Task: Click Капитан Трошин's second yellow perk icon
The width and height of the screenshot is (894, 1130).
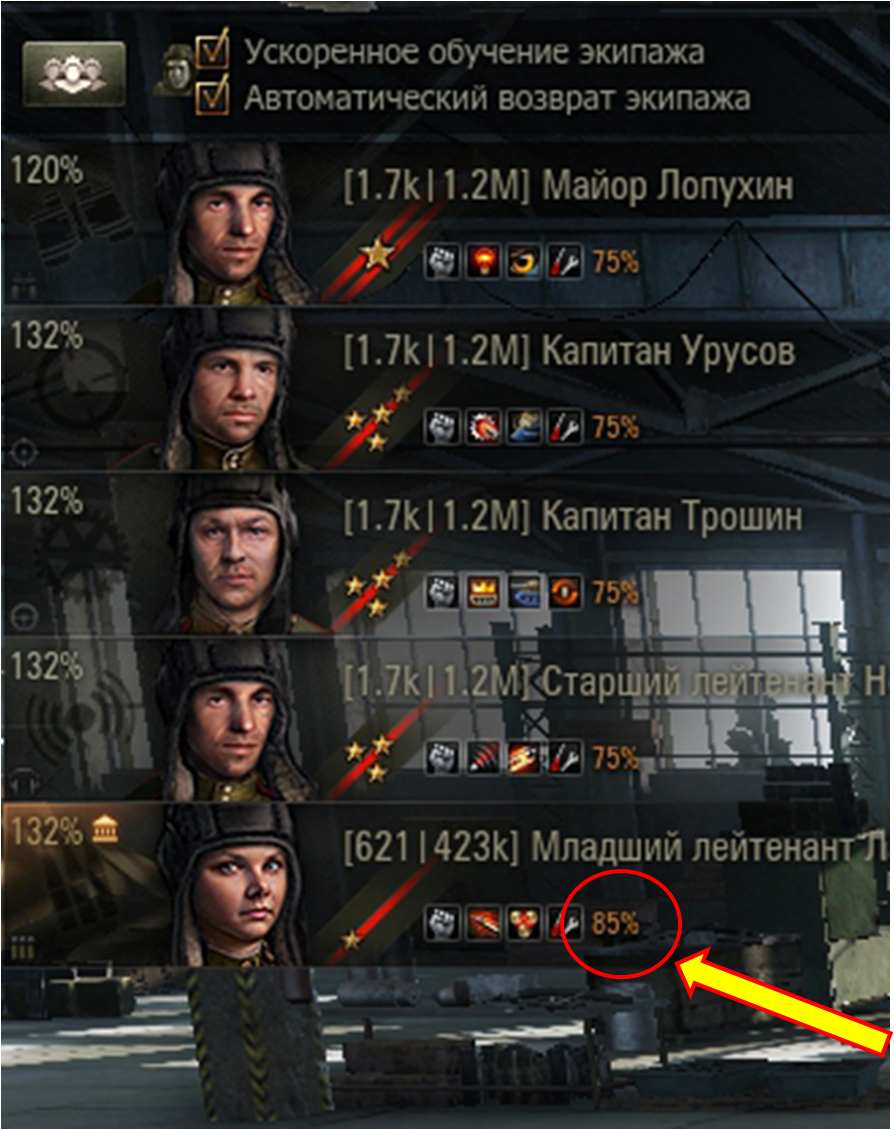Action: 483,592
